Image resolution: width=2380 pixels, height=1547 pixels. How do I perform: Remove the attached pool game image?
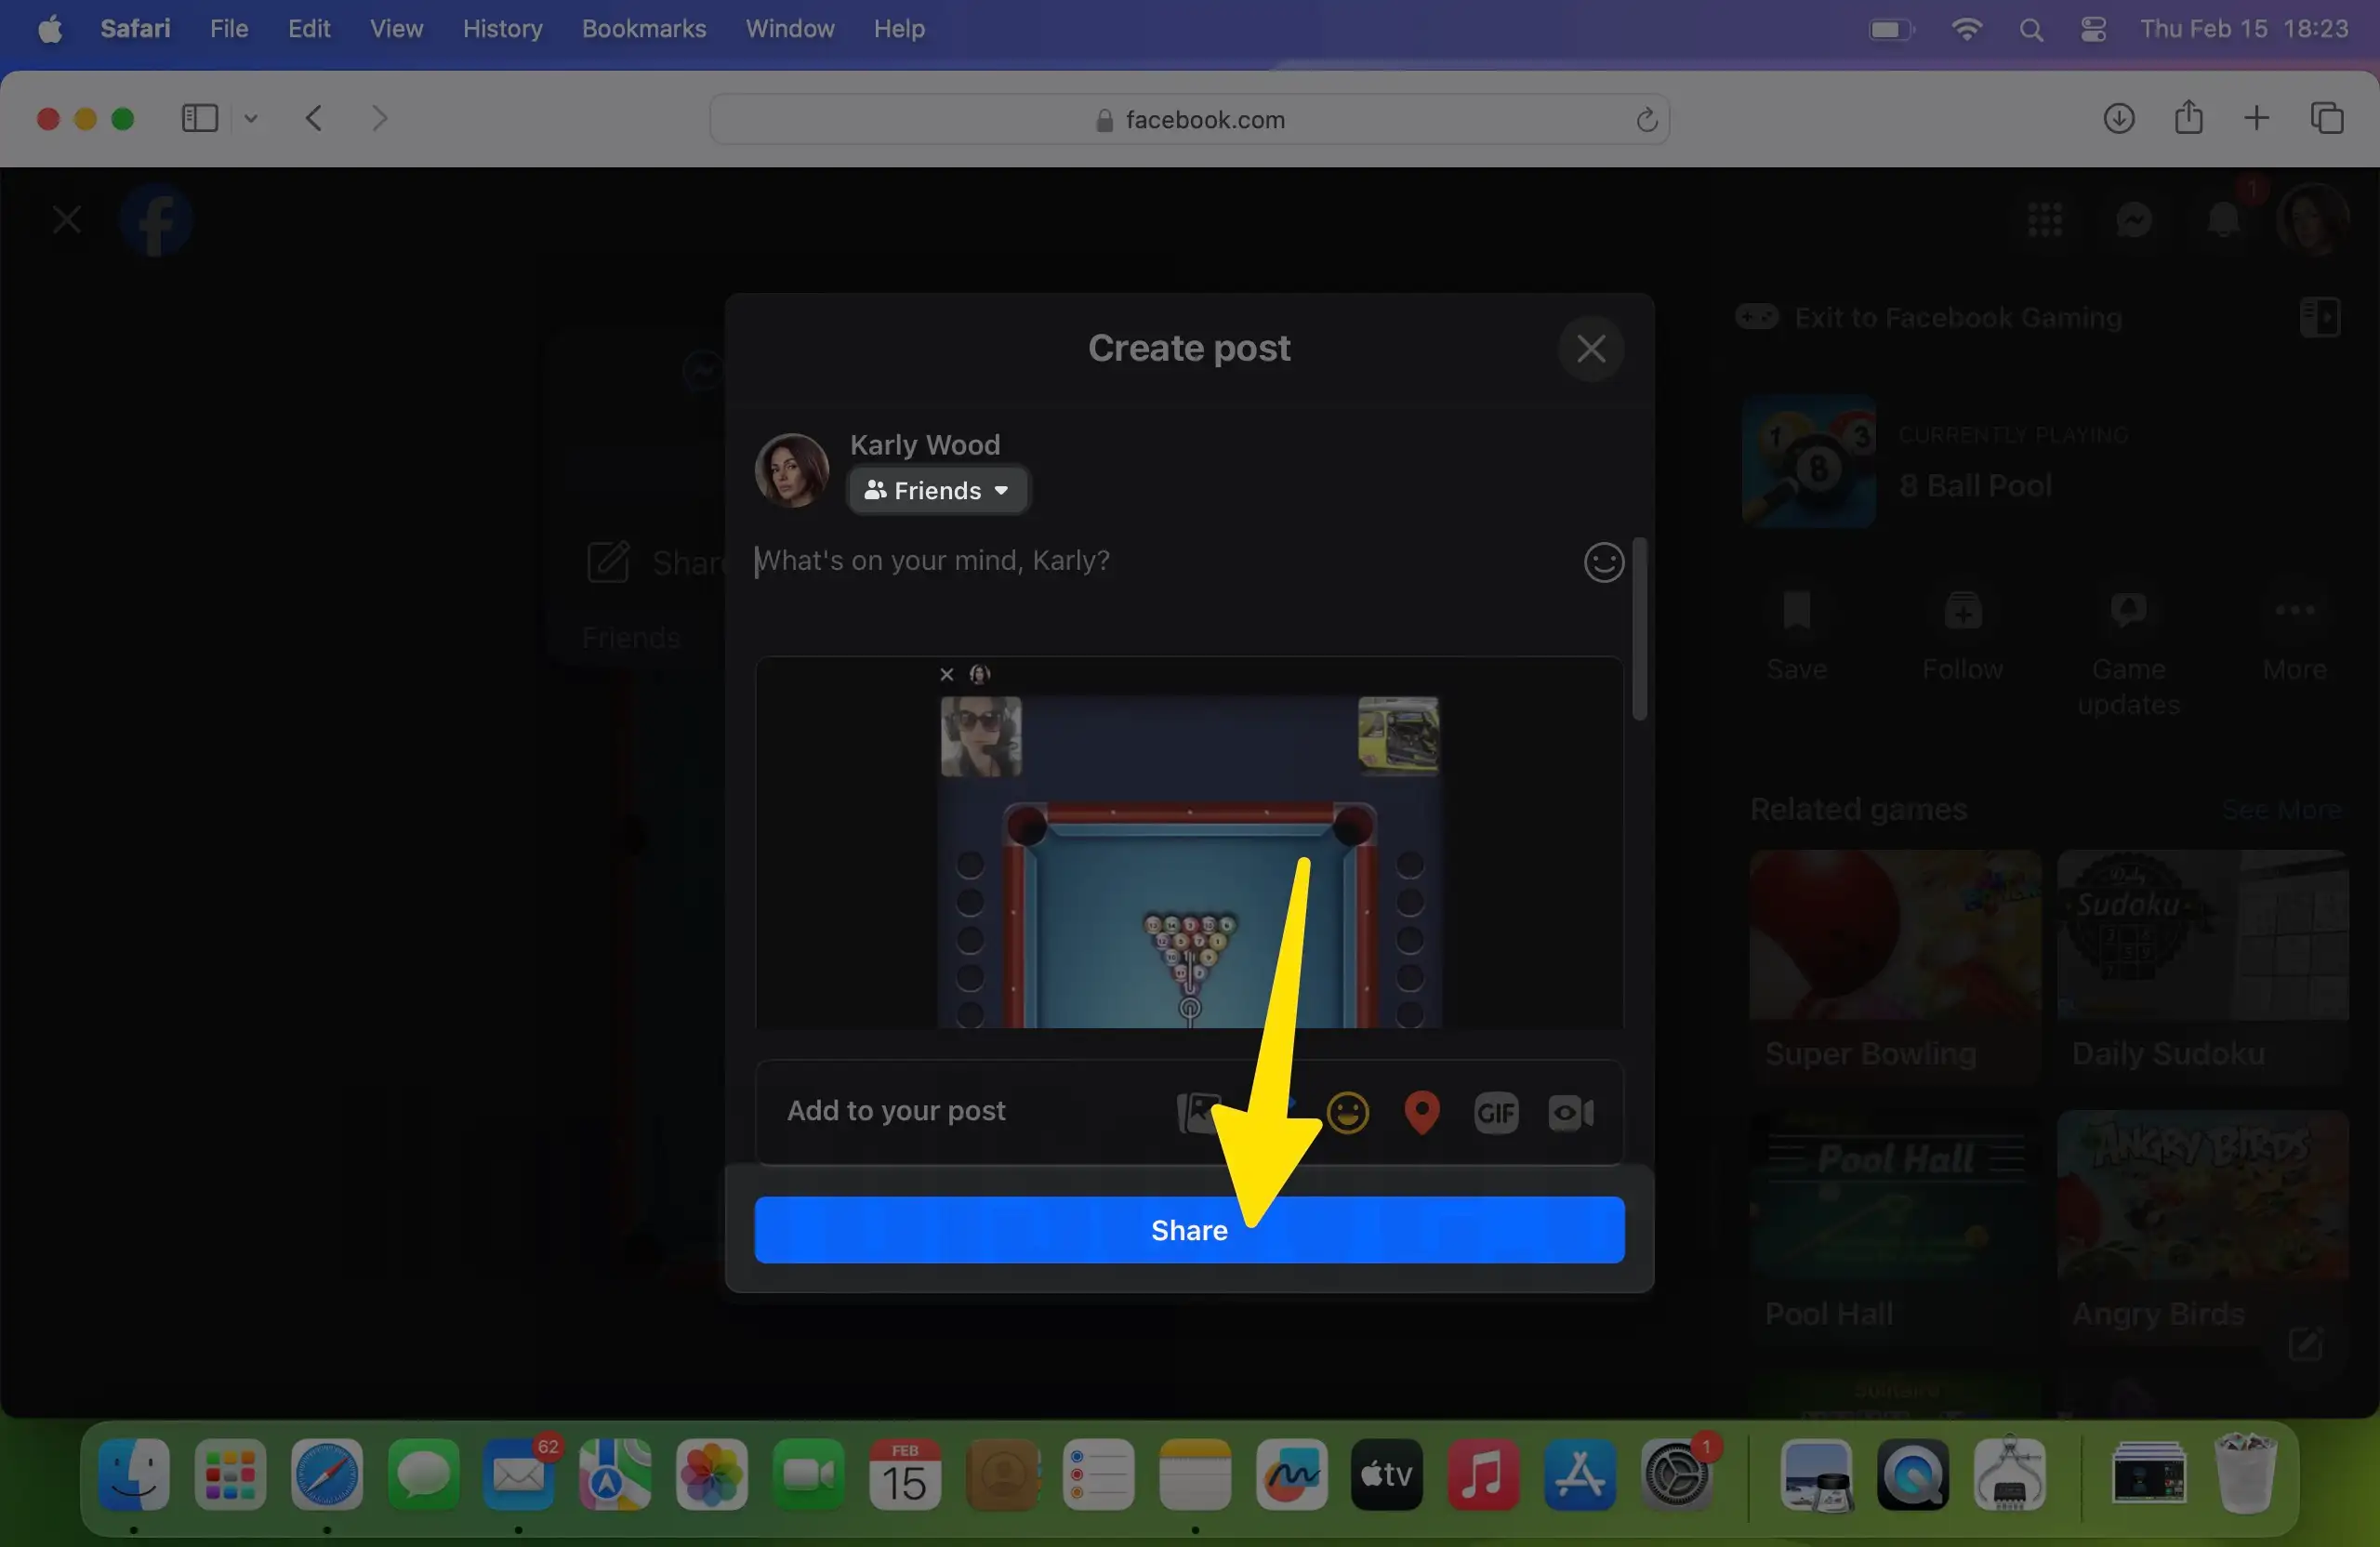pos(946,674)
